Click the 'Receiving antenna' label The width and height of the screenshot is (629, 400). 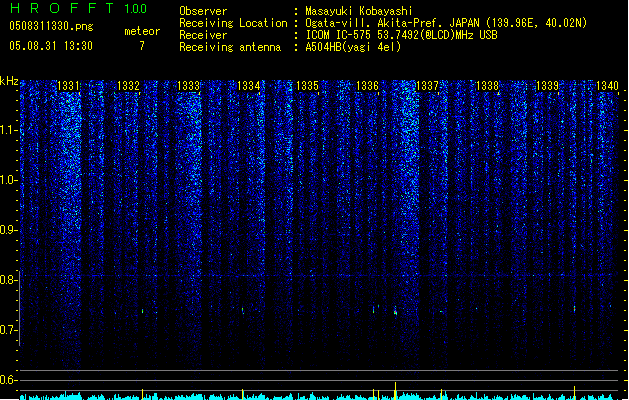pos(230,47)
